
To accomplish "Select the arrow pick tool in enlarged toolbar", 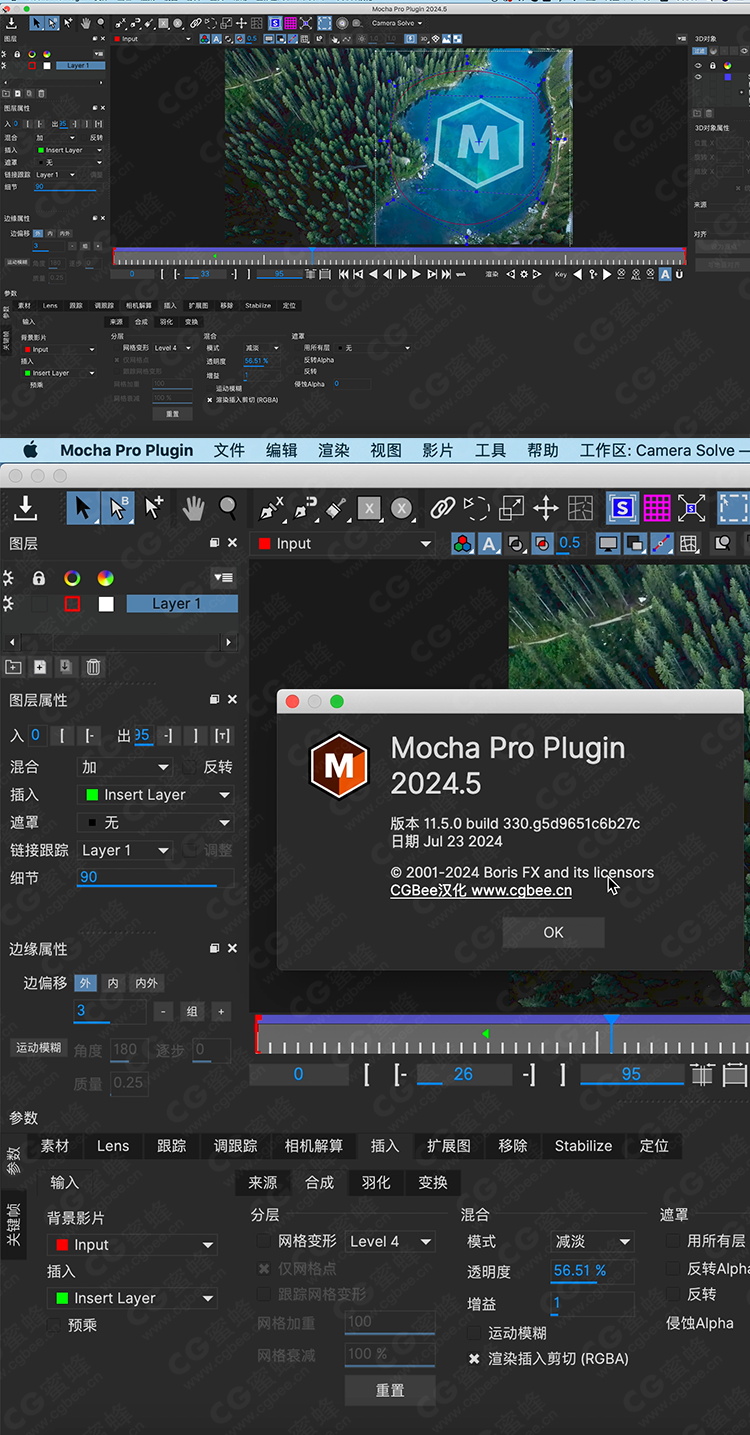I will 82,508.
